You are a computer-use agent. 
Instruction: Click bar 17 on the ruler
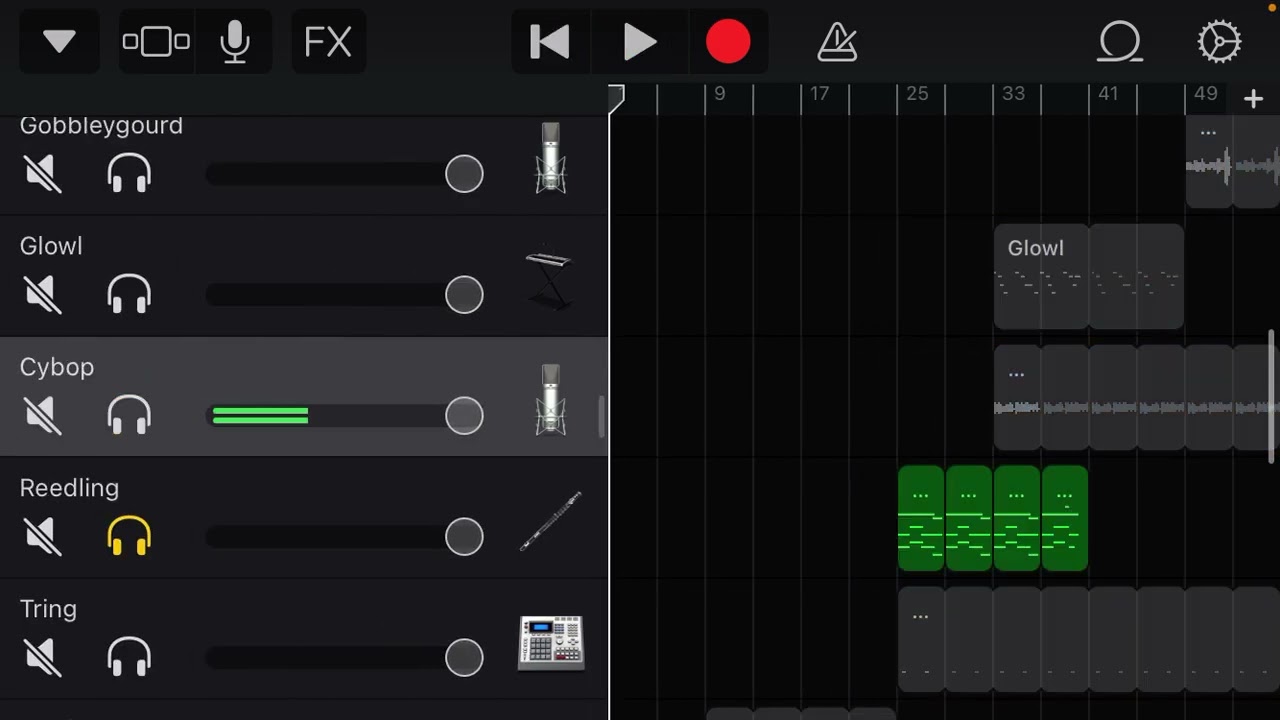click(x=819, y=94)
